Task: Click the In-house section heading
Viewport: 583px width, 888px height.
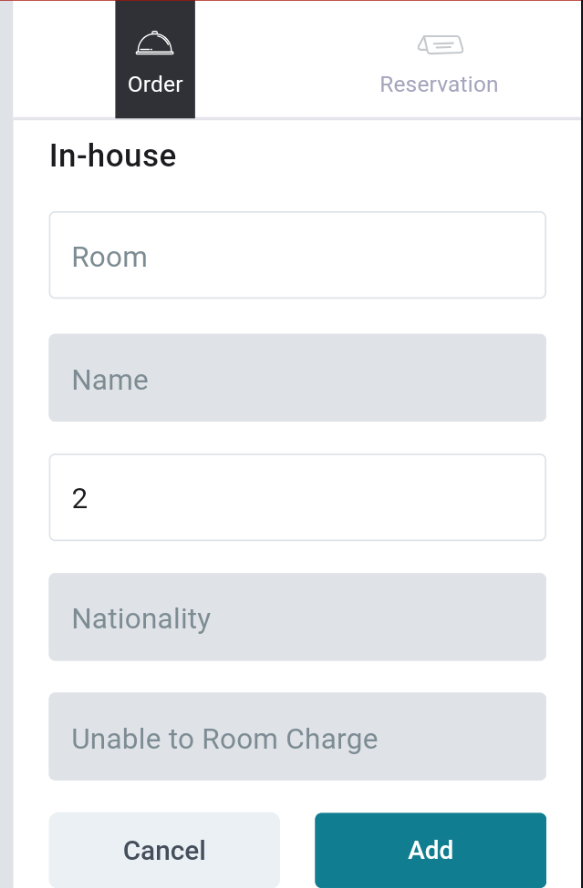Action: [x=113, y=155]
